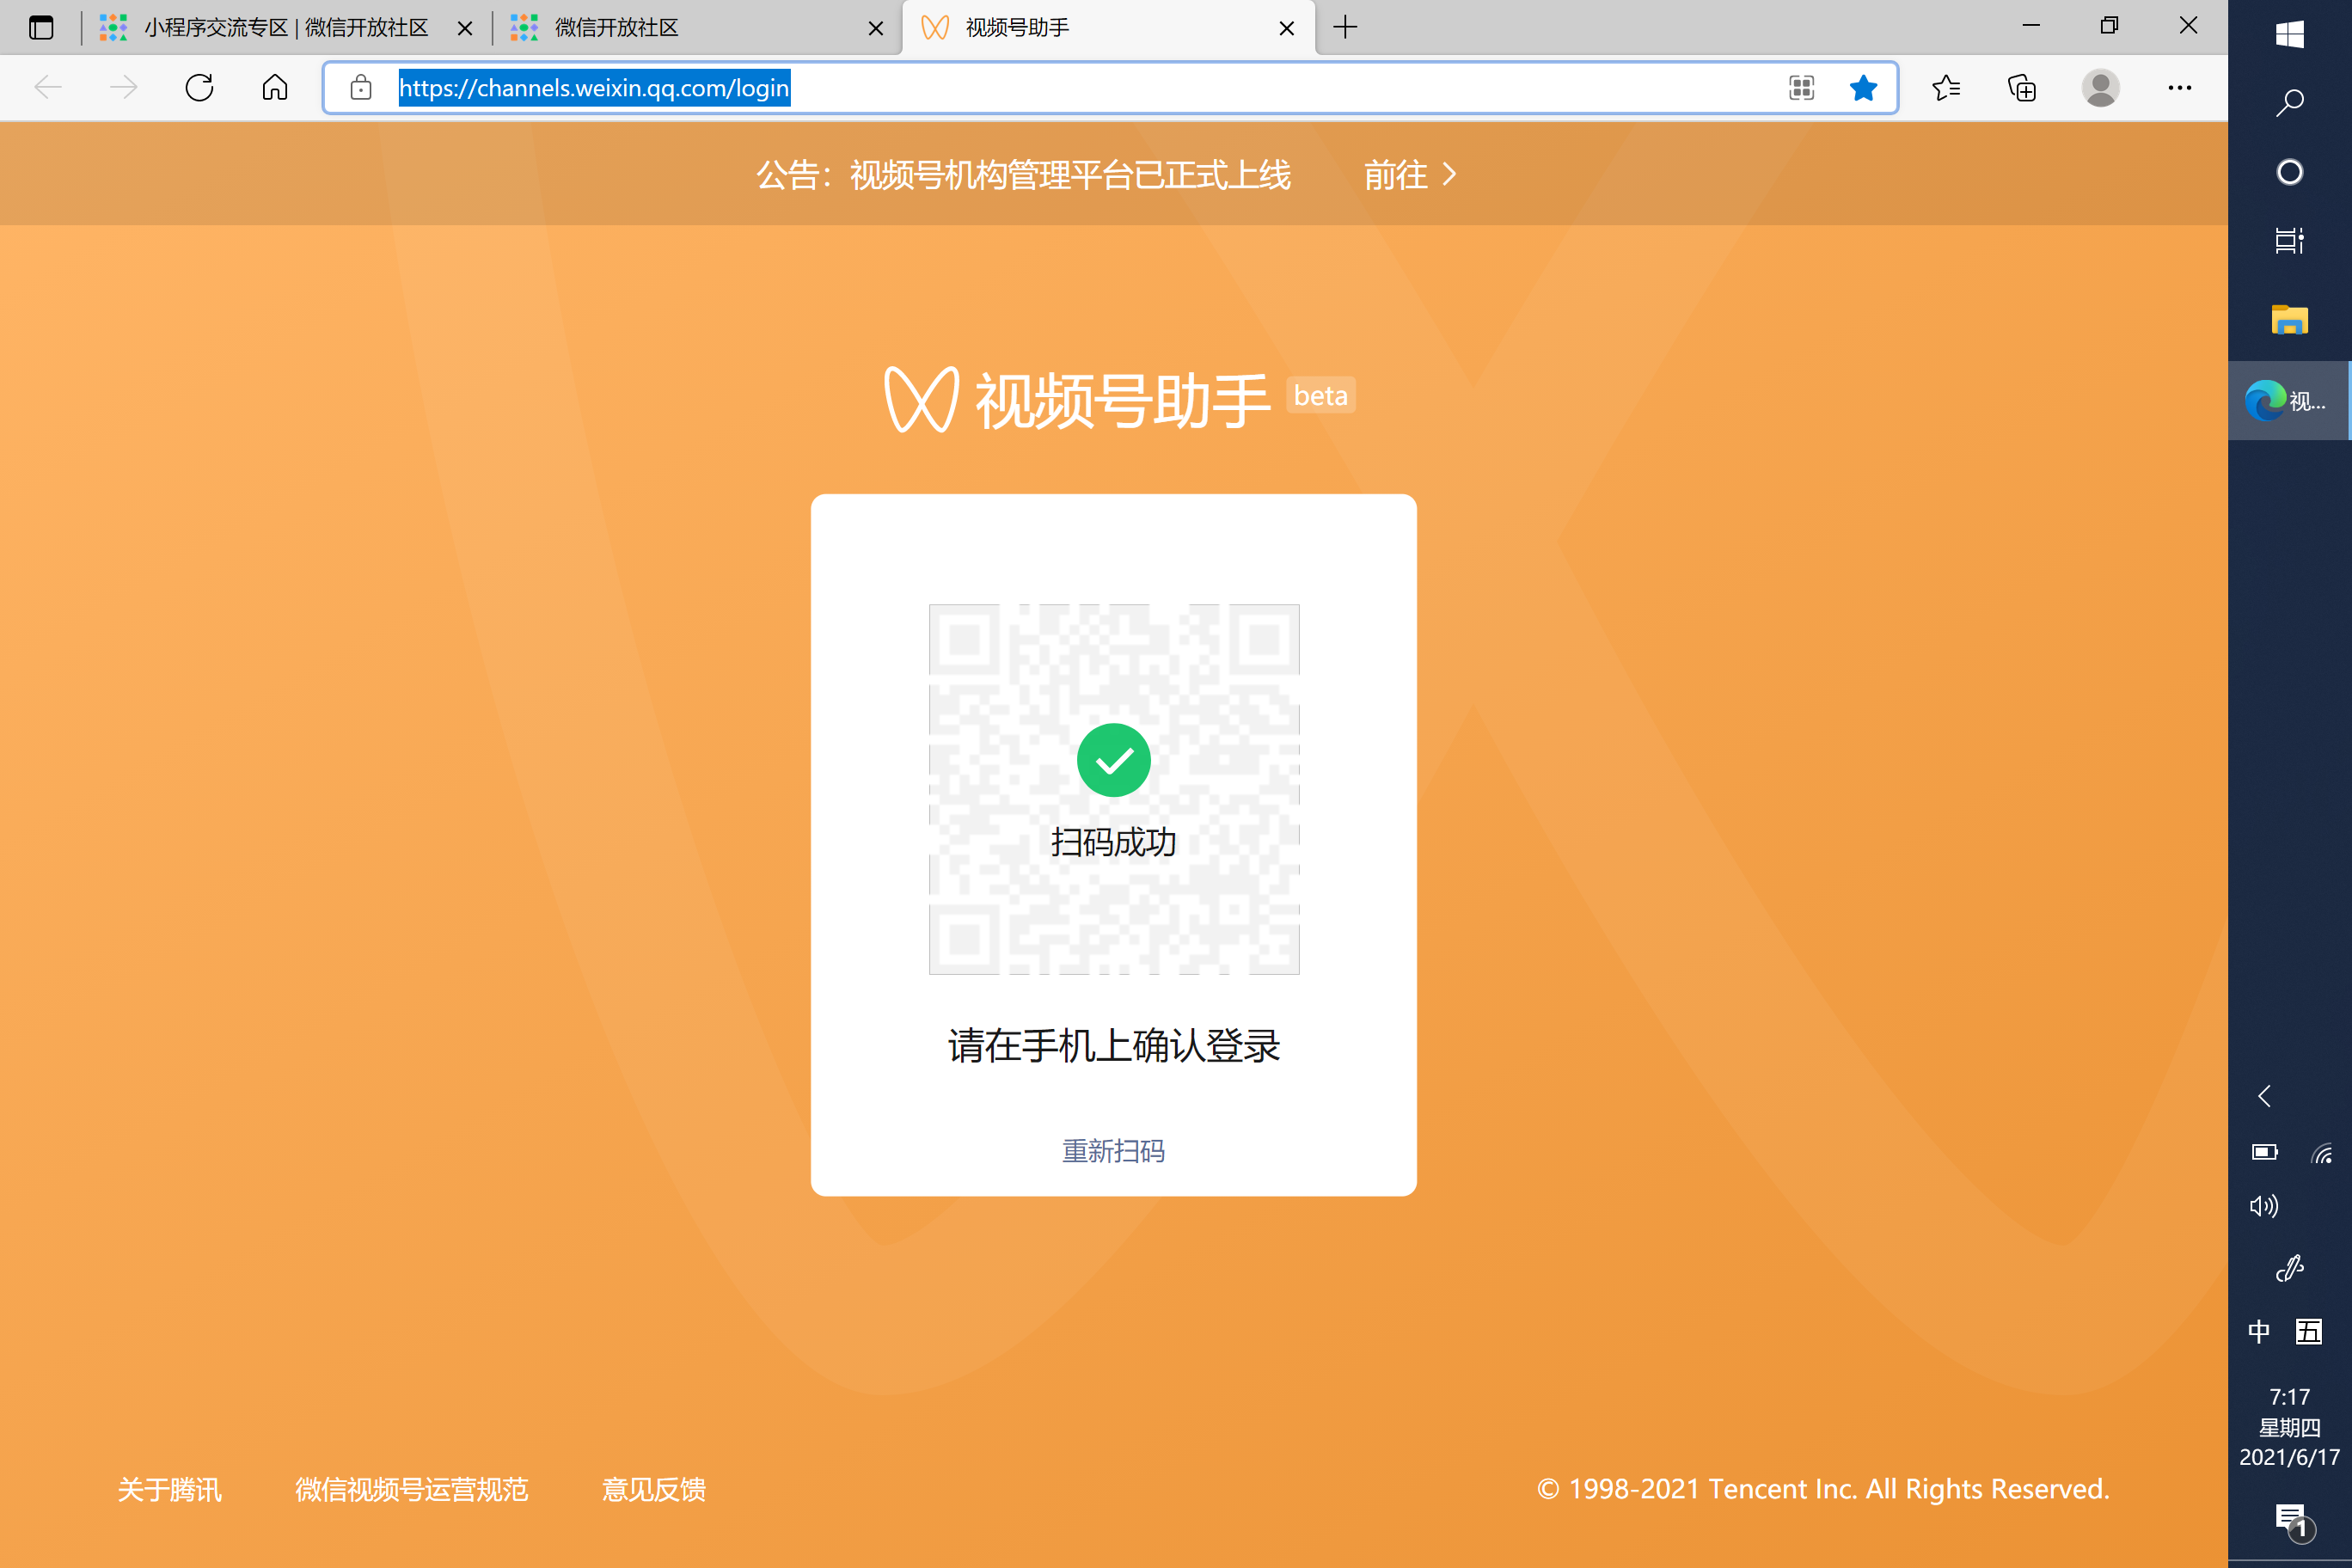Open the 意见反馈 feedback link
Viewport: 2352px width, 1568px height.
click(x=653, y=1489)
